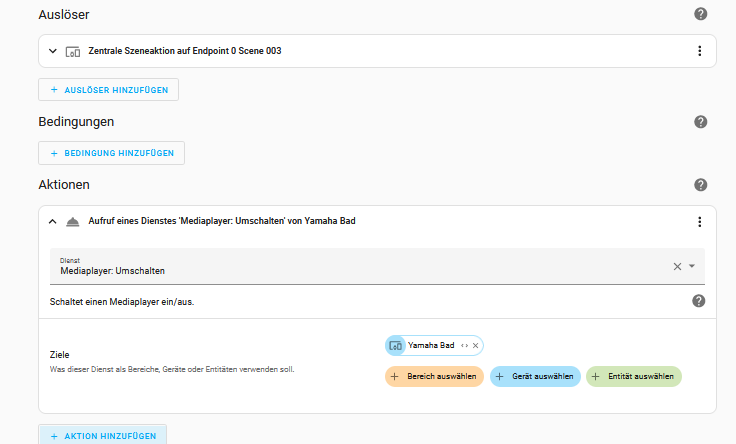Collapse the Mediaplayer Umschalten action card
The width and height of the screenshot is (736, 444).
click(53, 222)
